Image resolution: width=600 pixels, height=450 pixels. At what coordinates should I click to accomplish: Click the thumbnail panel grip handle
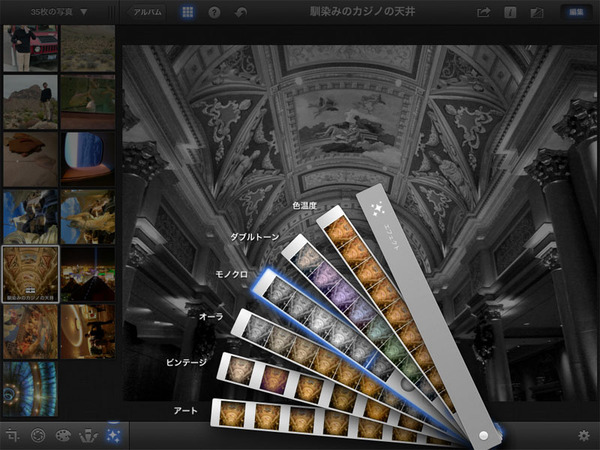point(112,12)
